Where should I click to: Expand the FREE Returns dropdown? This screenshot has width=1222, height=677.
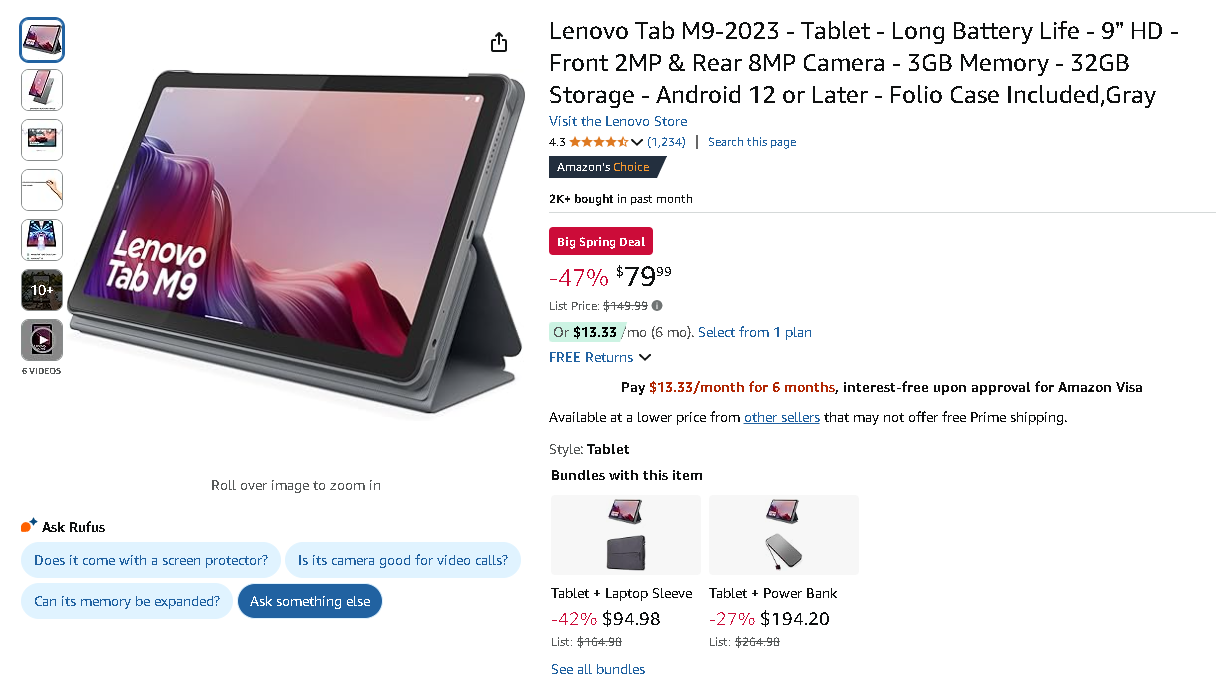[x=644, y=358]
